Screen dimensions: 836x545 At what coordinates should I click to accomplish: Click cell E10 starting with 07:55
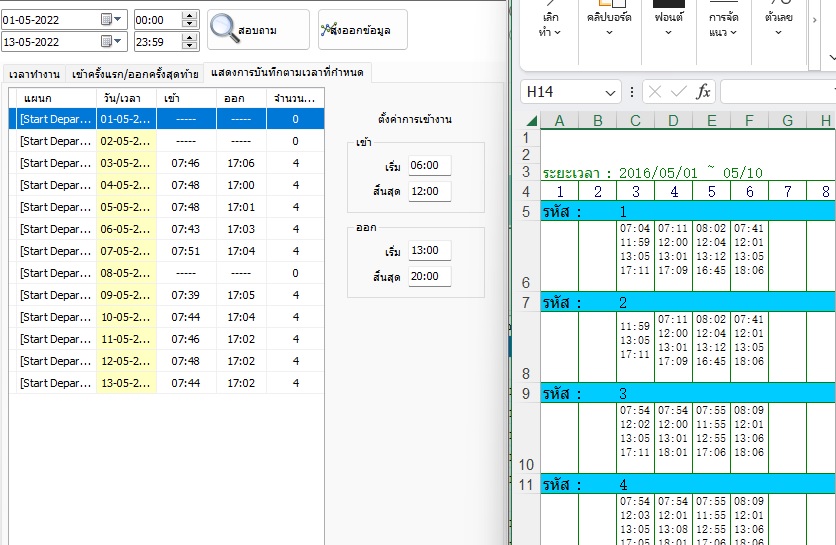(711, 438)
